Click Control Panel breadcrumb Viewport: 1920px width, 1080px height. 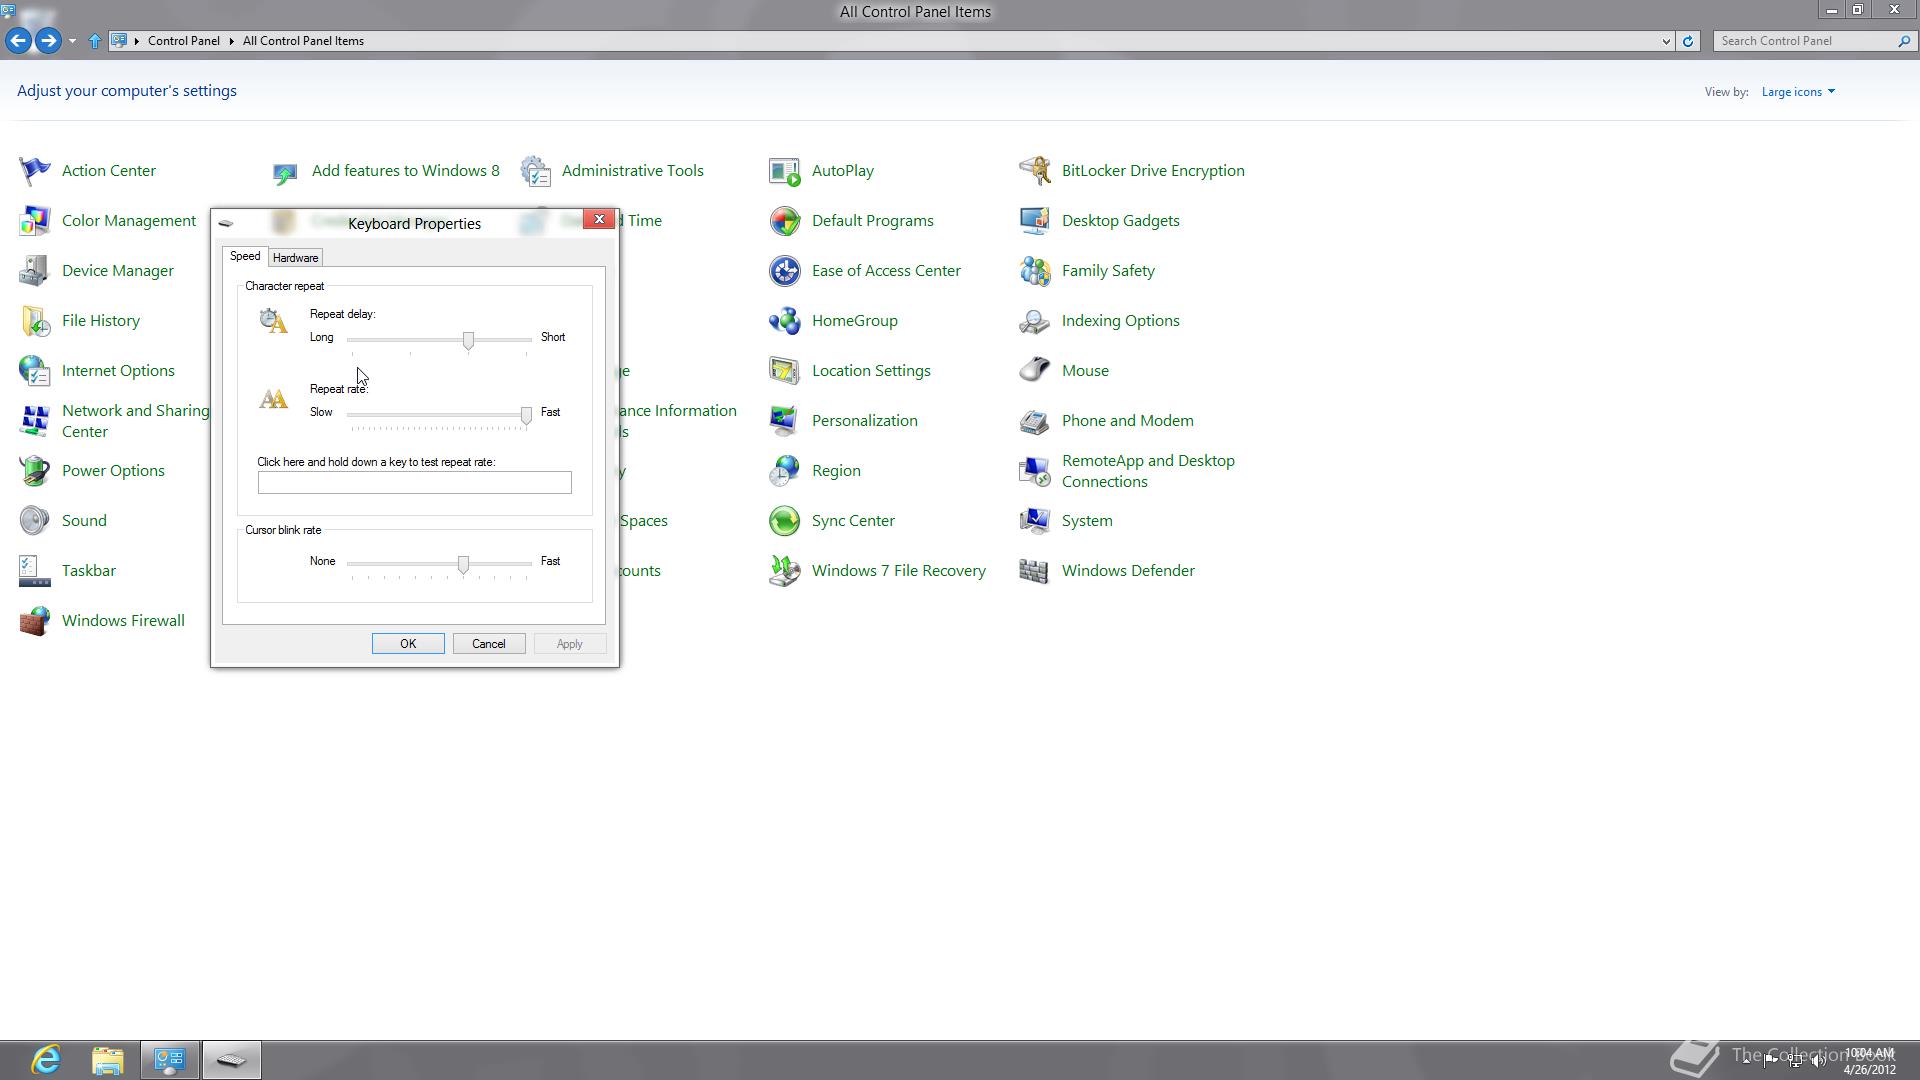click(184, 41)
